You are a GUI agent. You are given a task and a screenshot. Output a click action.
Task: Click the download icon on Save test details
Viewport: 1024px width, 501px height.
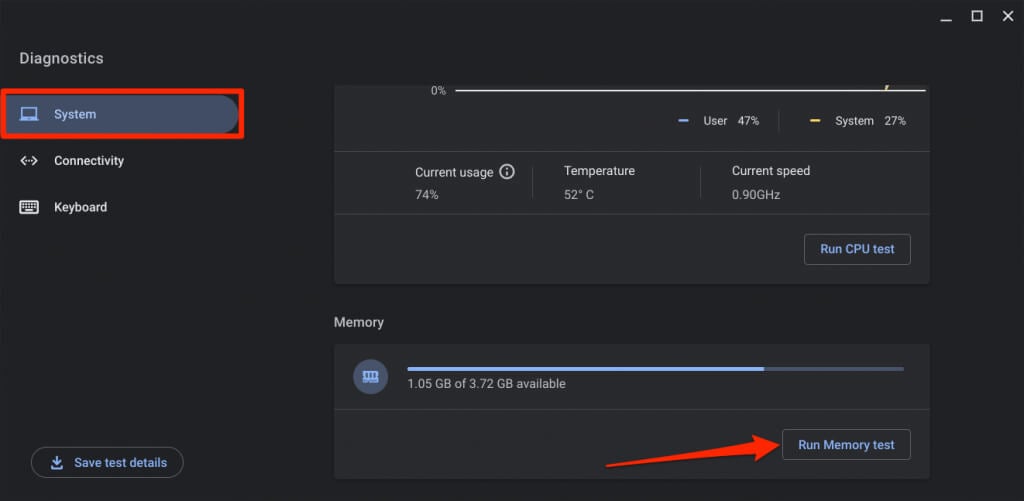55,463
